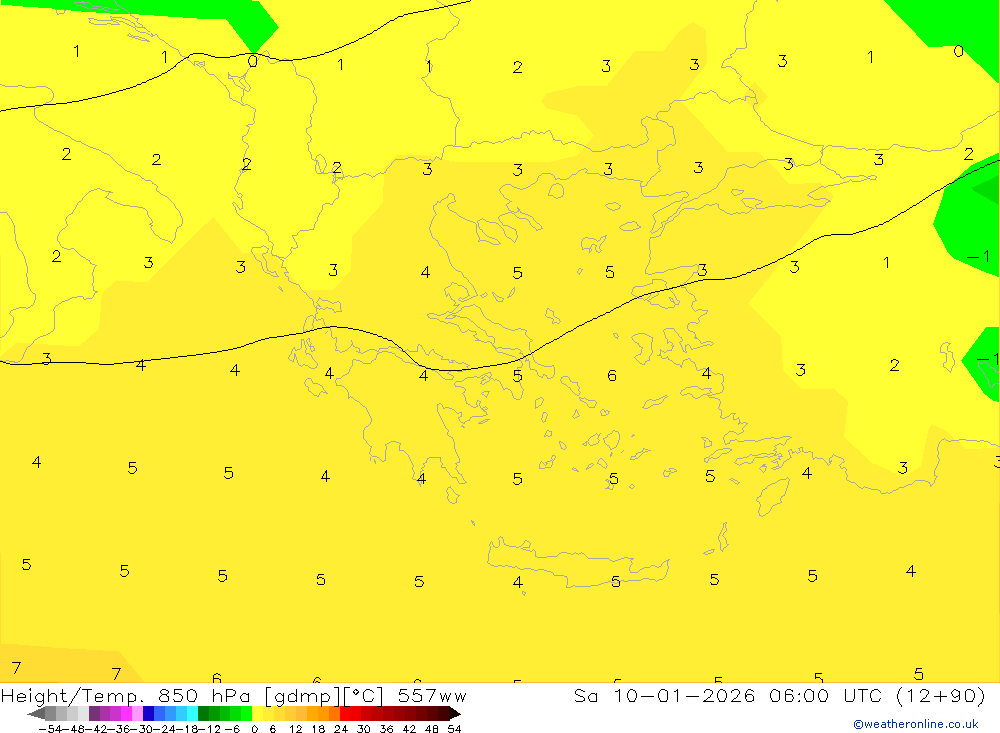Viewport: 1000px width, 733px height.
Task: Select the light pink legend swatch near -30
Action: point(137,714)
